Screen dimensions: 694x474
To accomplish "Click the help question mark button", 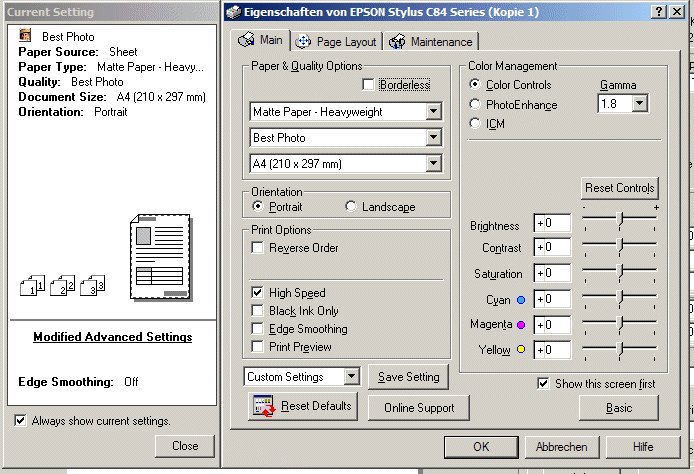I will click(x=659, y=12).
